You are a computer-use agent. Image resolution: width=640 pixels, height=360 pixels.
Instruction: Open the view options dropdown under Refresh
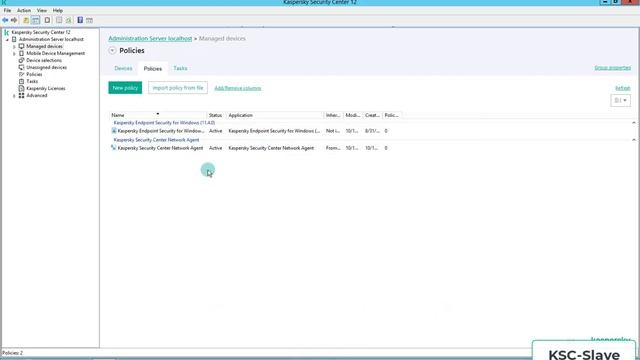(620, 100)
